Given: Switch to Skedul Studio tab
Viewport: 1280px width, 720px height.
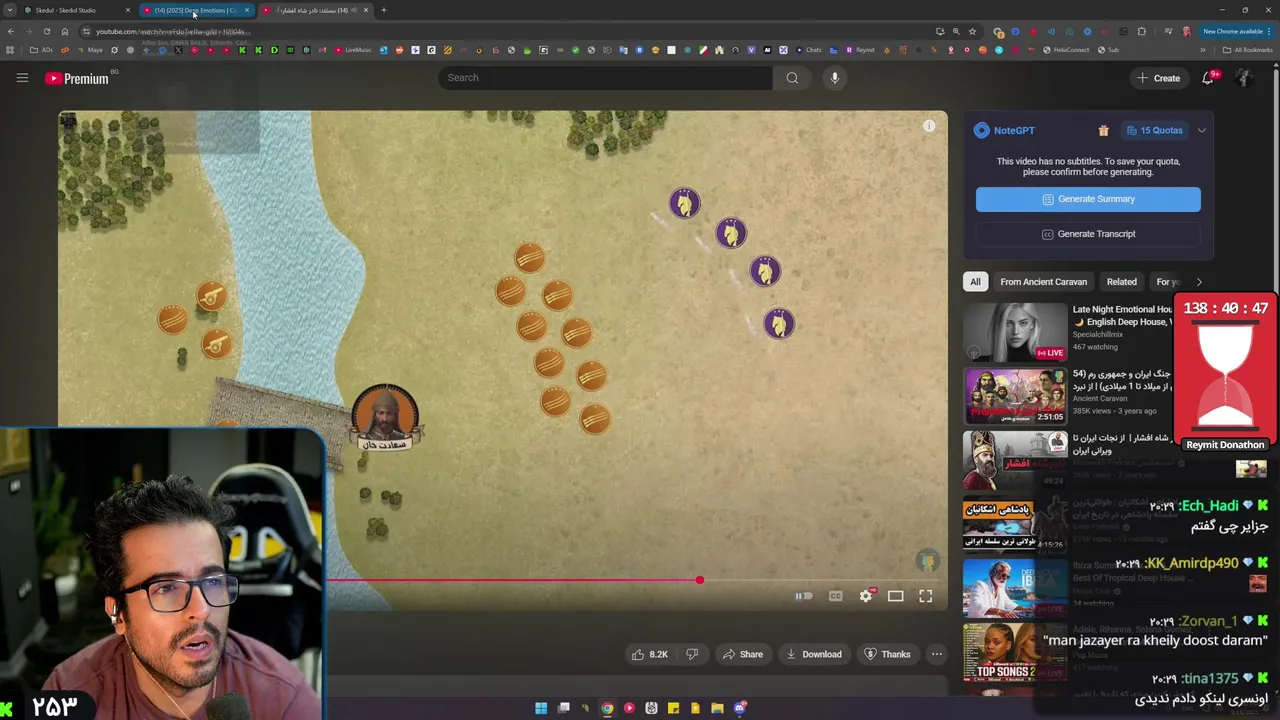Looking at the screenshot, I should coord(76,10).
